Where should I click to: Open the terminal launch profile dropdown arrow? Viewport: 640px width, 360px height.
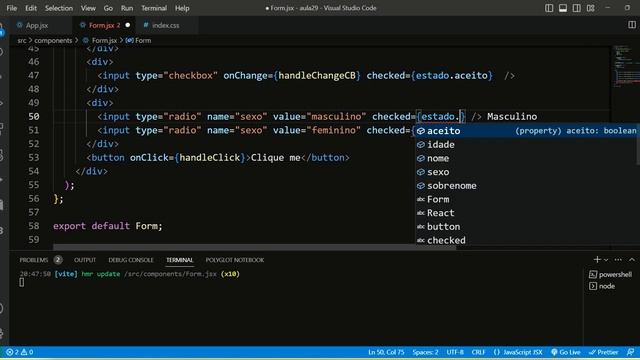pos(606,260)
